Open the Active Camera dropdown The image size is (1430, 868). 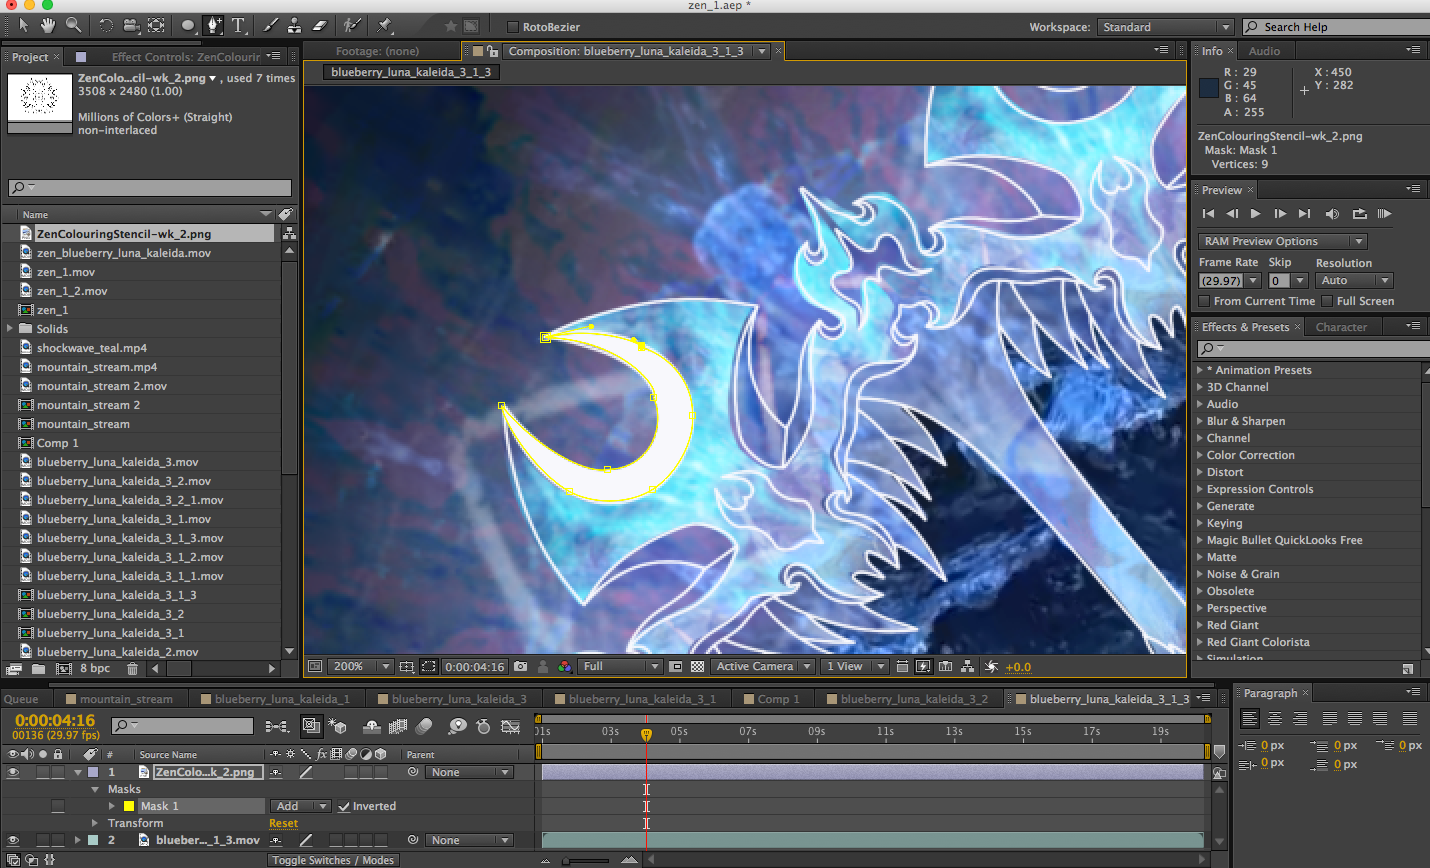coord(762,666)
